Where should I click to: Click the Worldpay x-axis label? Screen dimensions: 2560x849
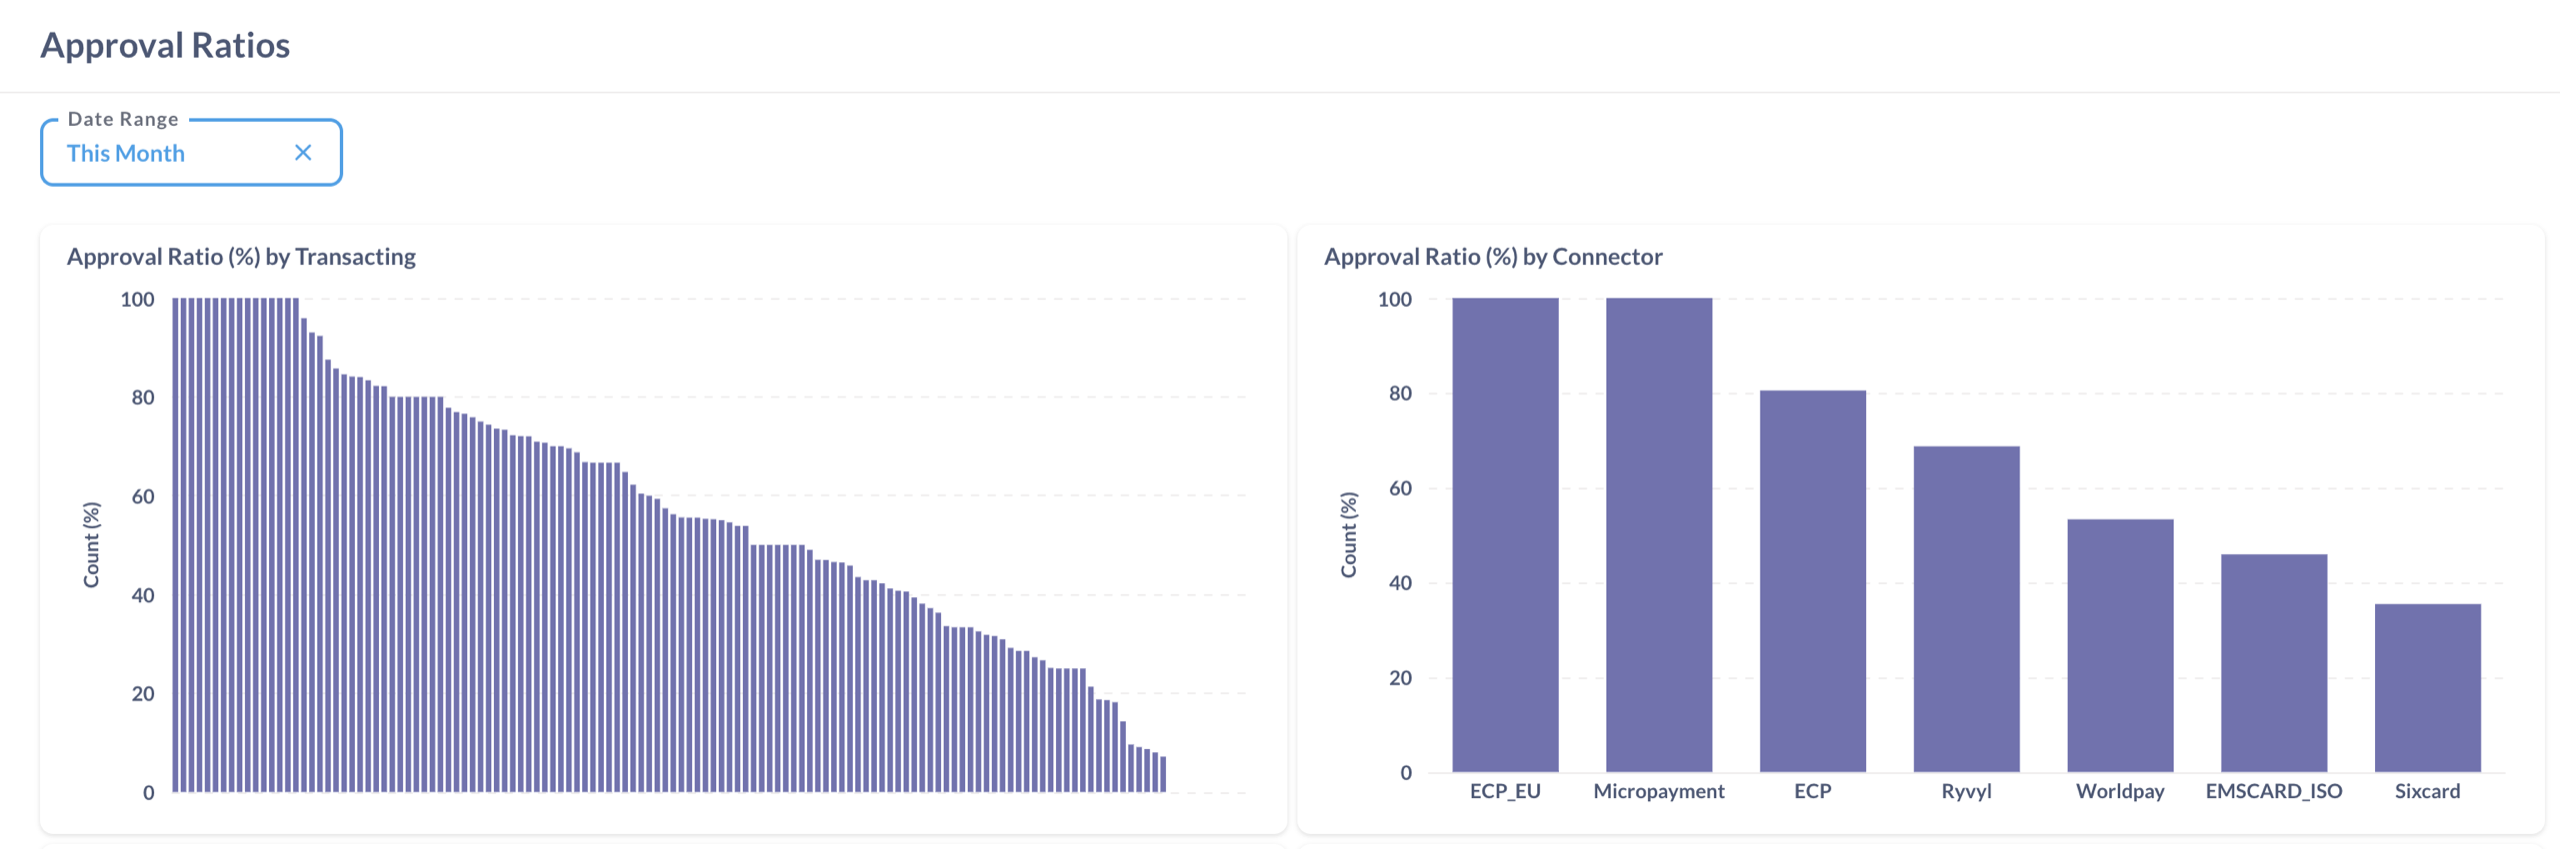[x=2120, y=791]
